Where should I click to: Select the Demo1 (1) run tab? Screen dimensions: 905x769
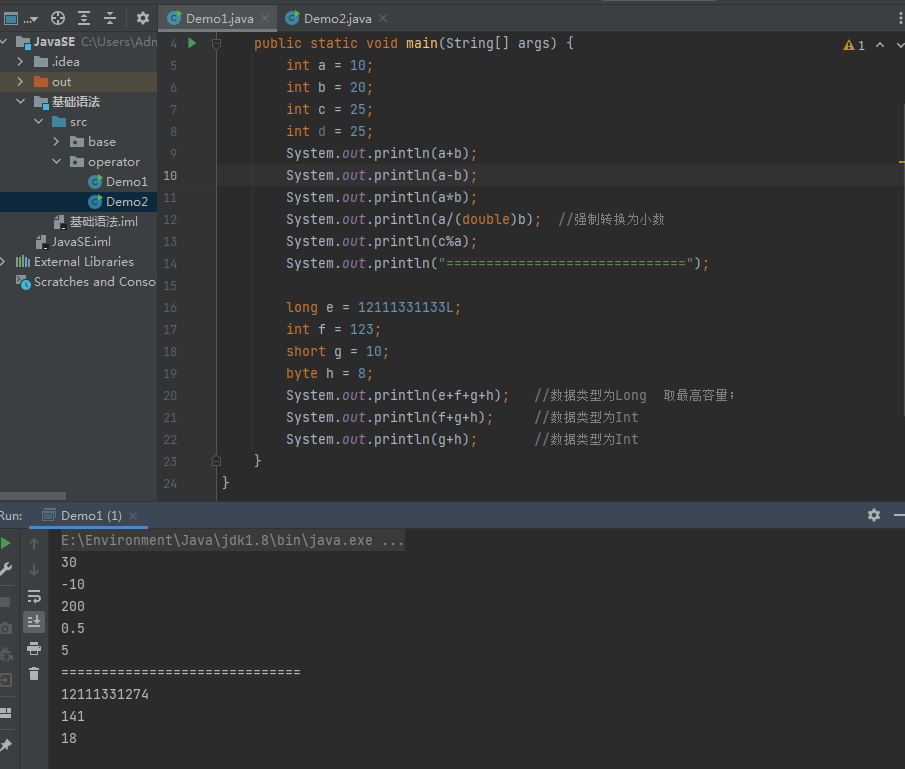tap(90, 516)
